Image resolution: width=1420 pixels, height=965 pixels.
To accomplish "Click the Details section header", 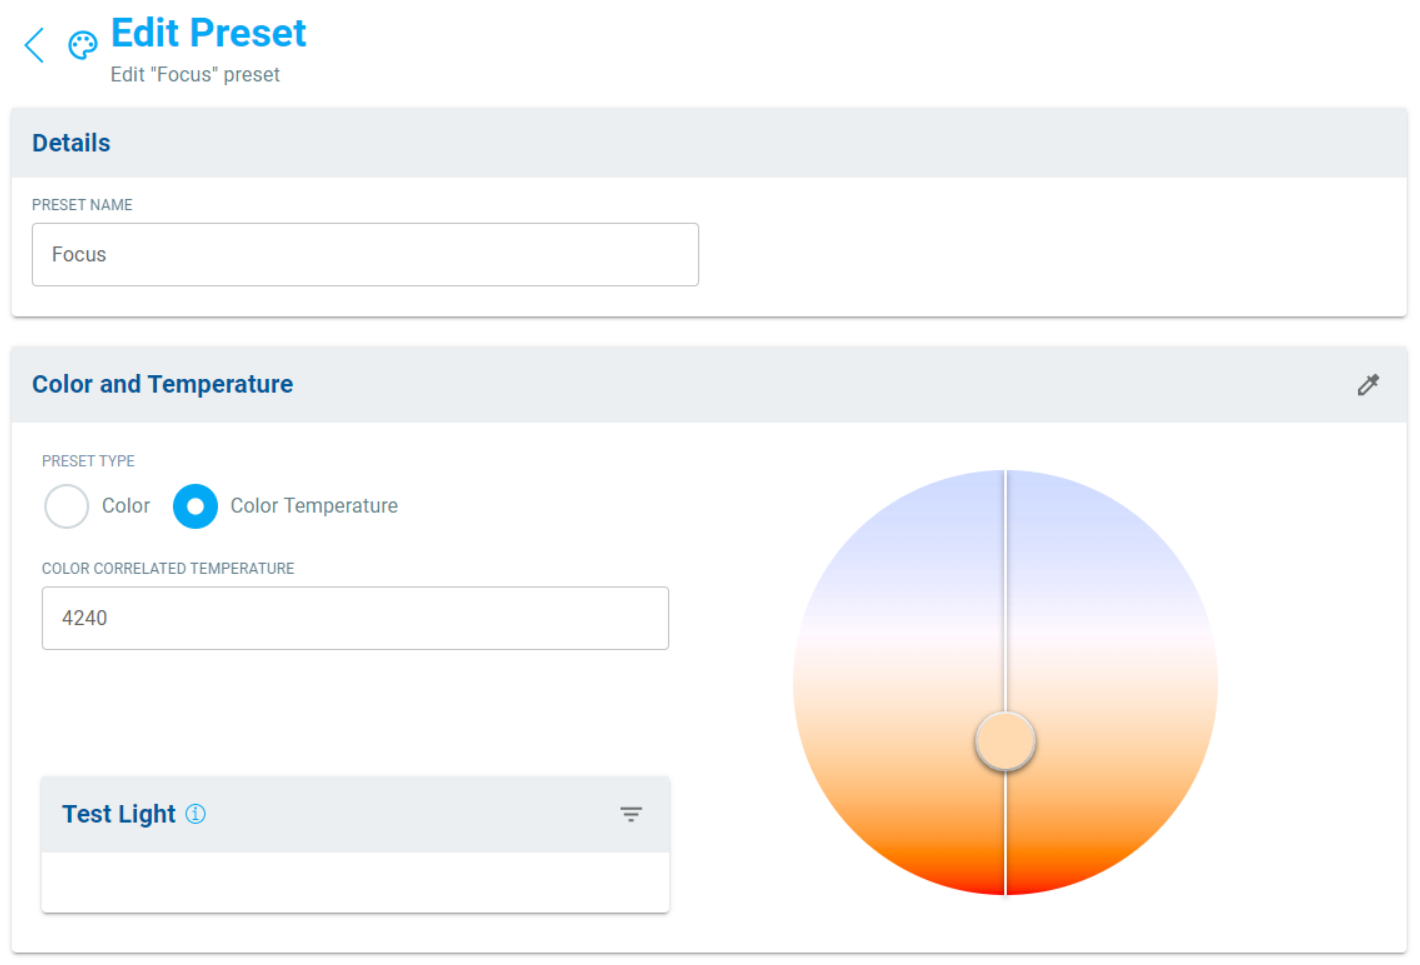I will (709, 143).
